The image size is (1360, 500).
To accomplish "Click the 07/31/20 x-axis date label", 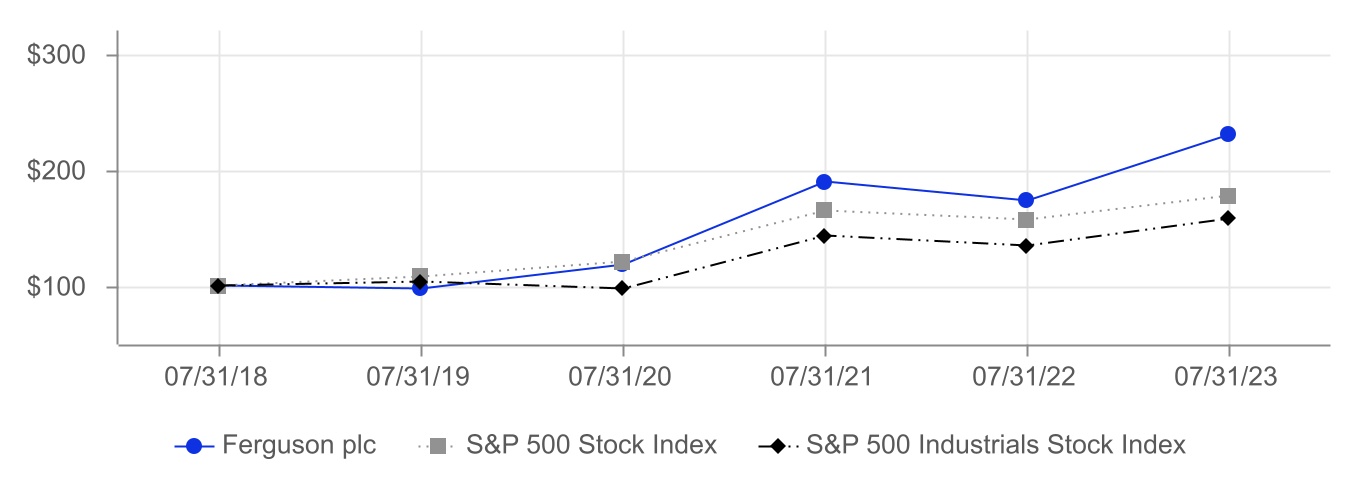I will click(x=622, y=378).
